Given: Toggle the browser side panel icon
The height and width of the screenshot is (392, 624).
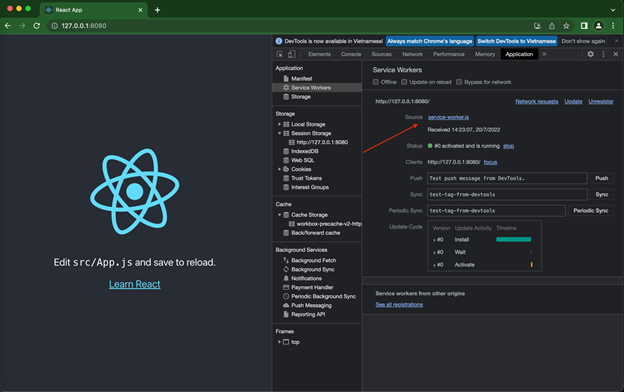Looking at the screenshot, I should [x=584, y=26].
